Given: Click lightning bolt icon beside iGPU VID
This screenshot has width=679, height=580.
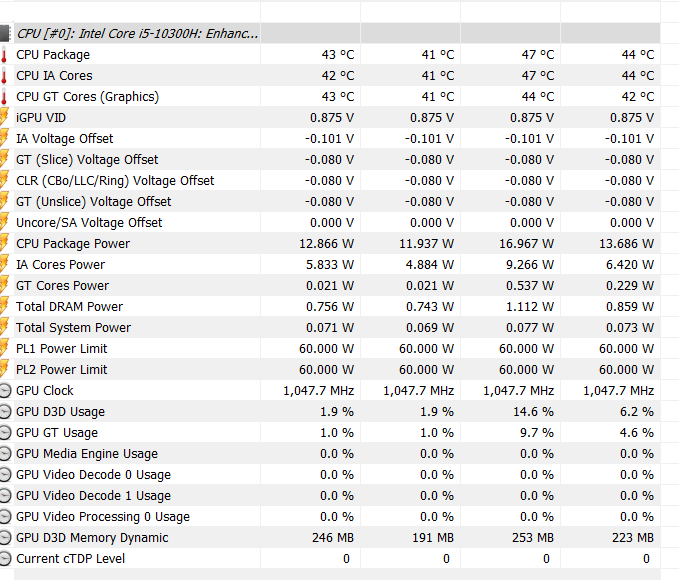Looking at the screenshot, I should click(4, 118).
